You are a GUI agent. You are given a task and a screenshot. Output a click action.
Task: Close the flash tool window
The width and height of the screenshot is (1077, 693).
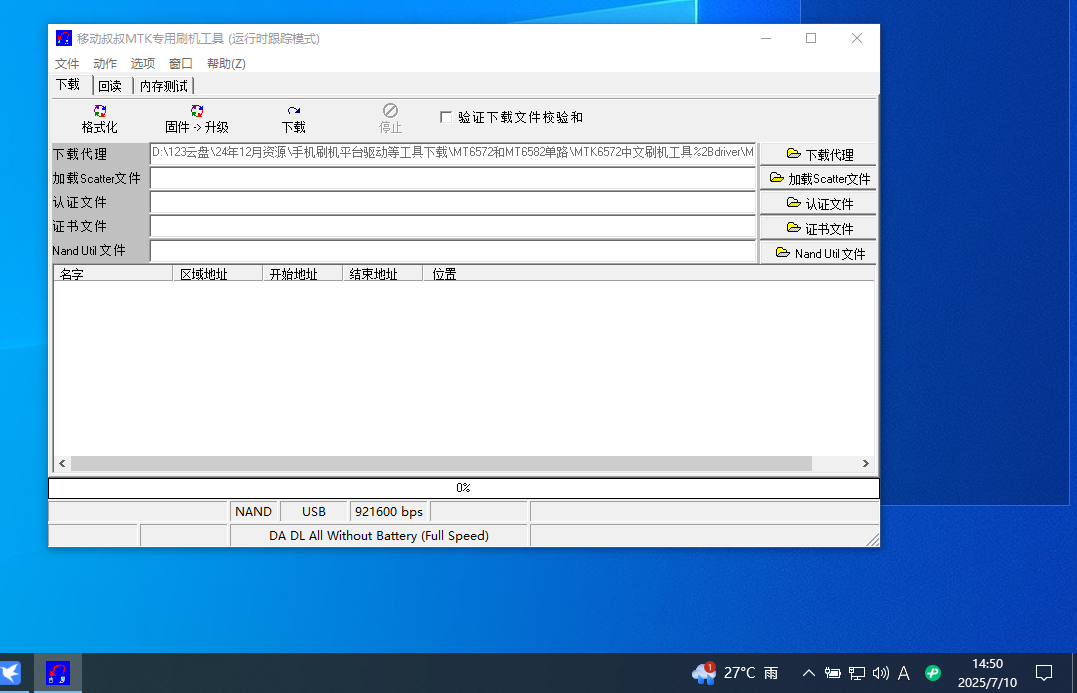pos(857,38)
